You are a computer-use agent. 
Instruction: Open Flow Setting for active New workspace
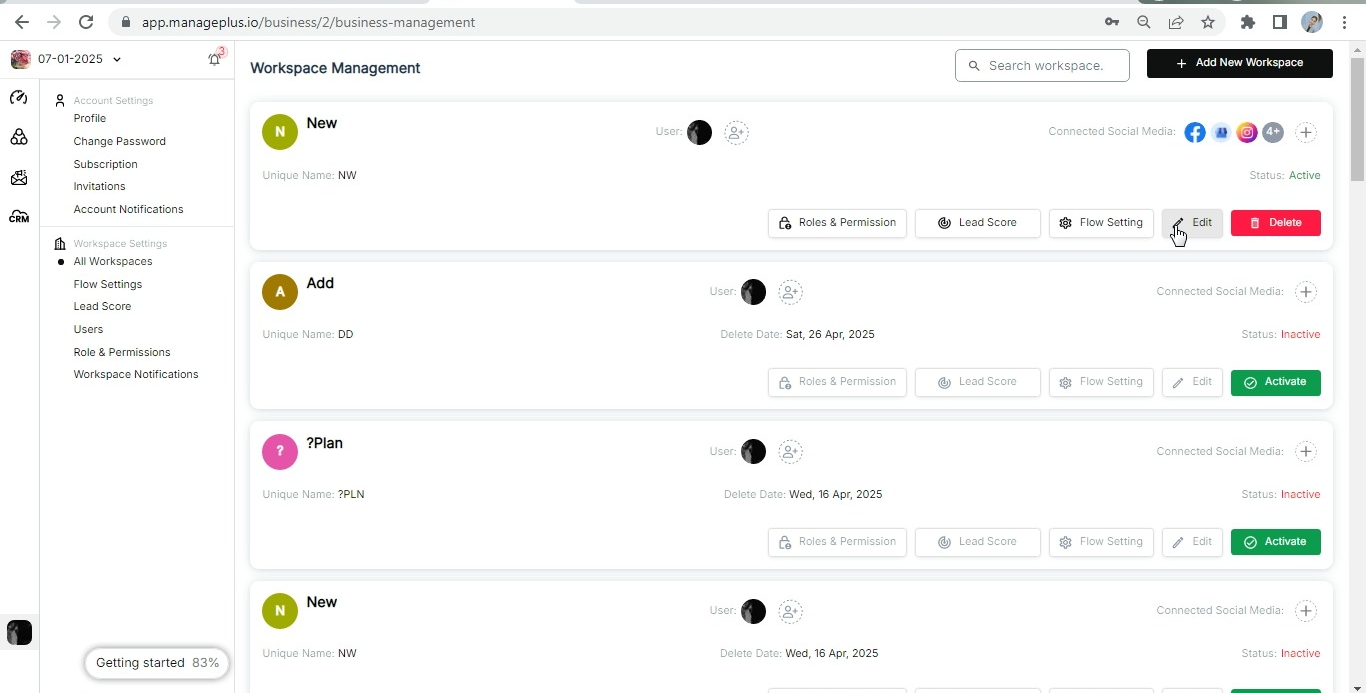[1101, 223]
